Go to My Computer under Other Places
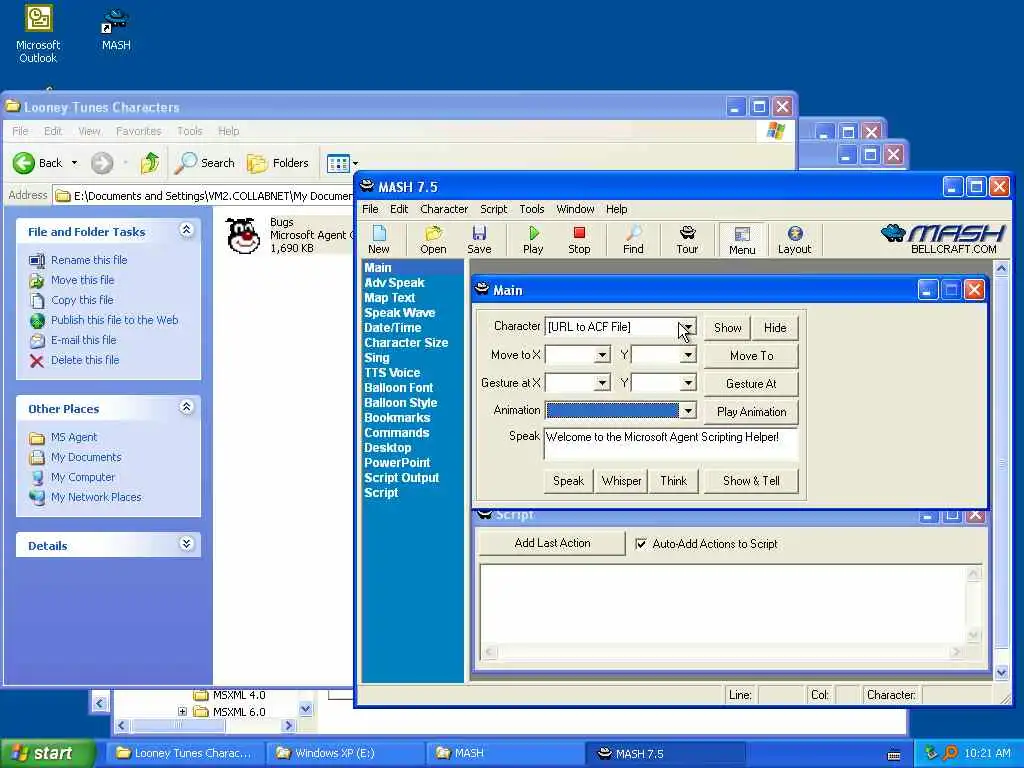The width and height of the screenshot is (1024, 768). coord(82,477)
